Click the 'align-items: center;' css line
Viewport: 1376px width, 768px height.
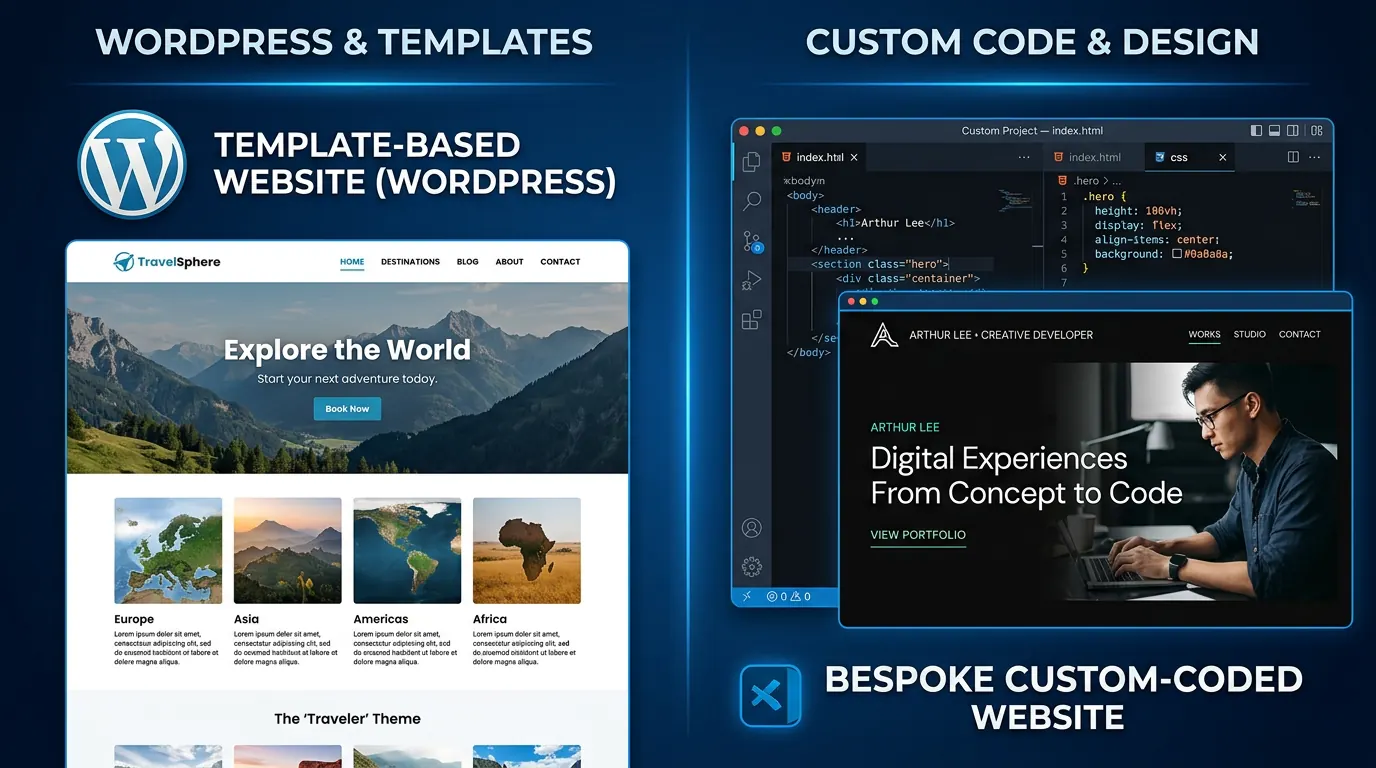(x=1157, y=240)
